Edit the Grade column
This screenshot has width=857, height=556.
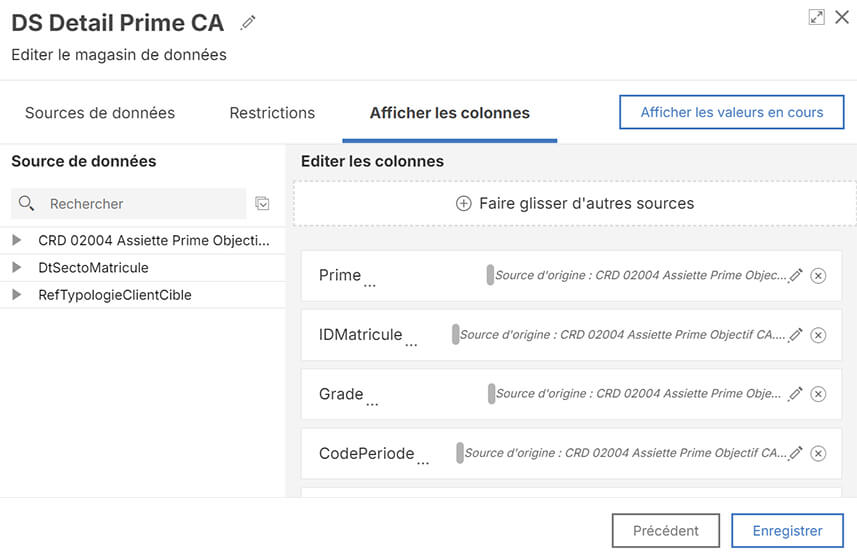796,394
